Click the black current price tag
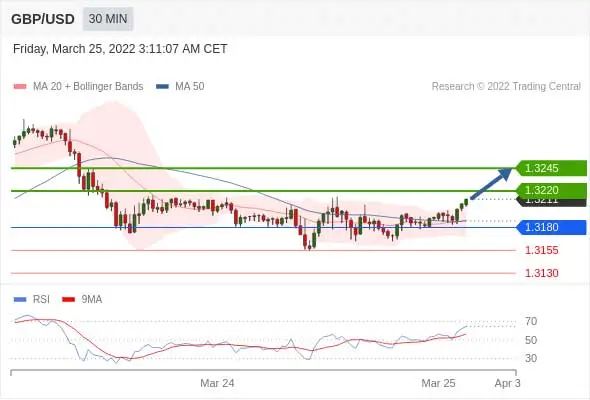Image resolution: width=590 pixels, height=400 pixels. 551,202
